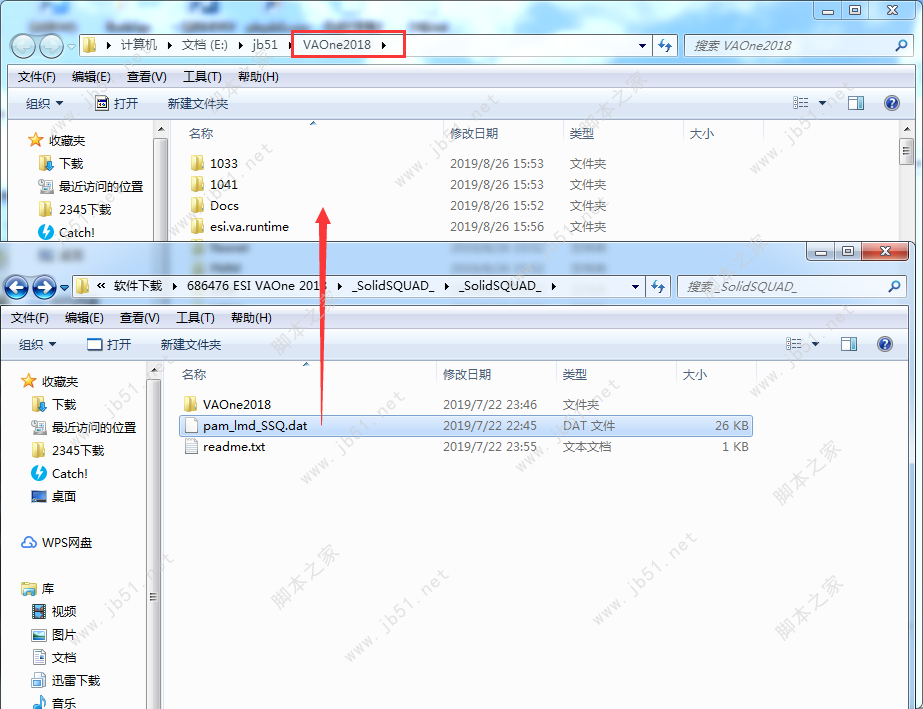Open 帮助(H) menu in _SolidSQUAD_ window
Viewport: 923px width, 709px height.
click(251, 318)
